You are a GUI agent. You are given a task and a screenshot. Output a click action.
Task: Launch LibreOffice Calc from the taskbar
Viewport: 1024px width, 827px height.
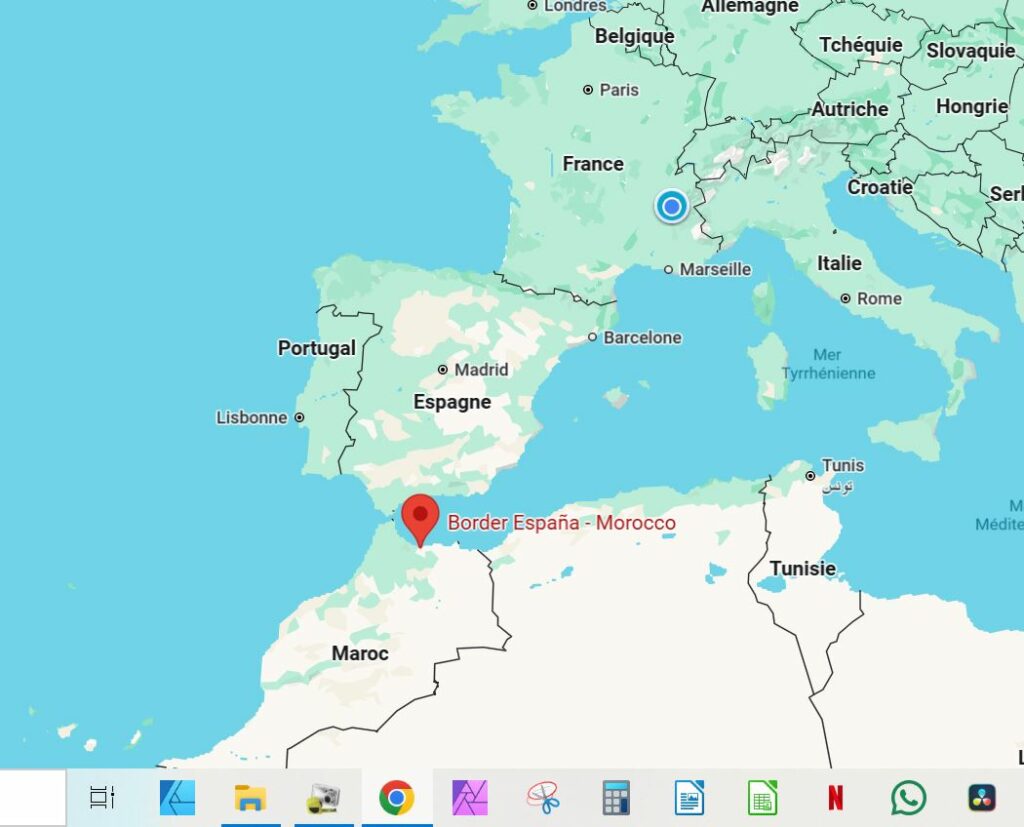click(x=762, y=797)
